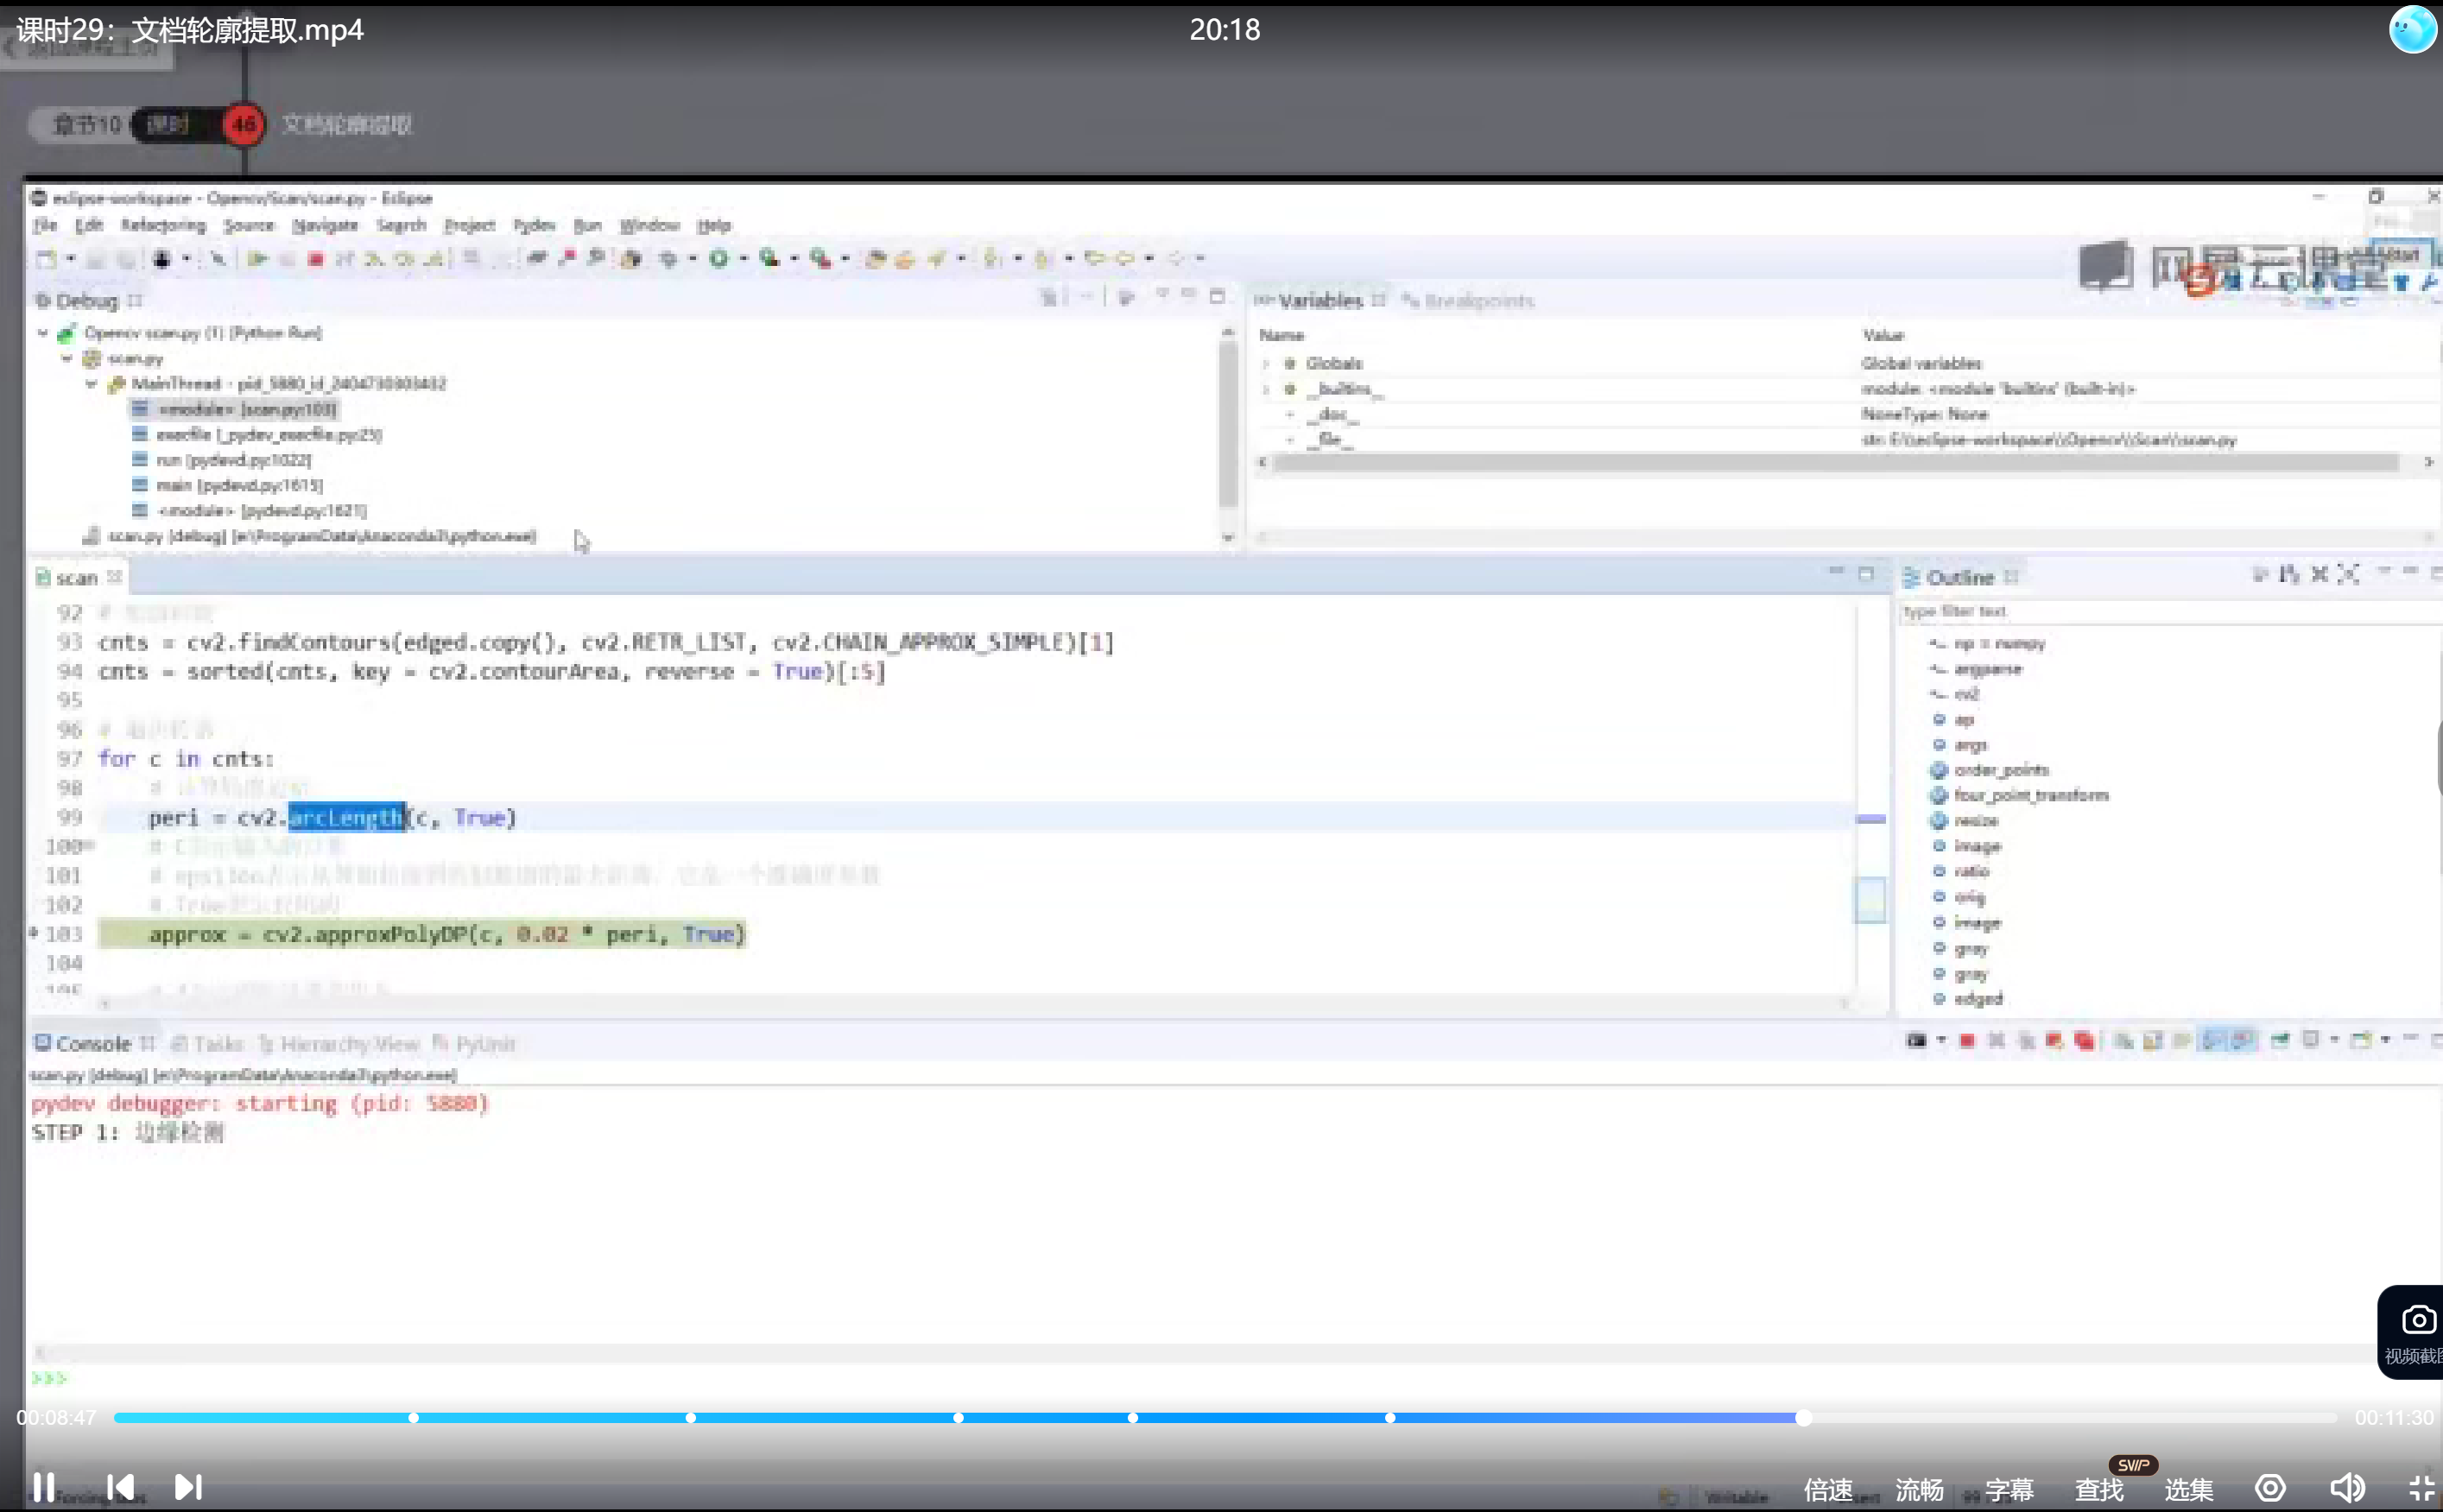Open Eclipse Edit menu

89,225
